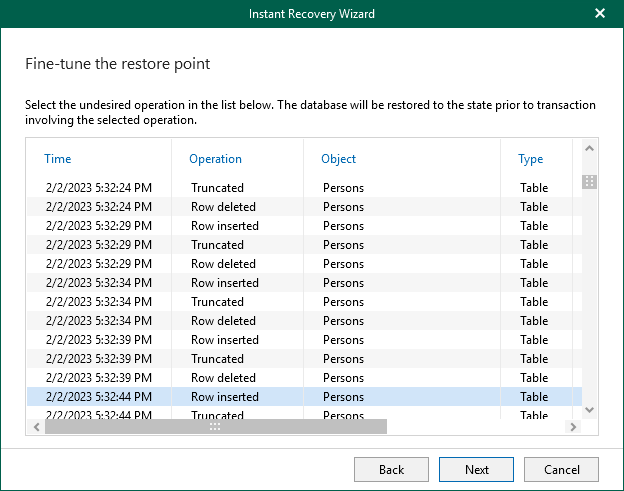Image resolution: width=624 pixels, height=491 pixels.
Task: Click the Object column header
Action: (x=338, y=159)
